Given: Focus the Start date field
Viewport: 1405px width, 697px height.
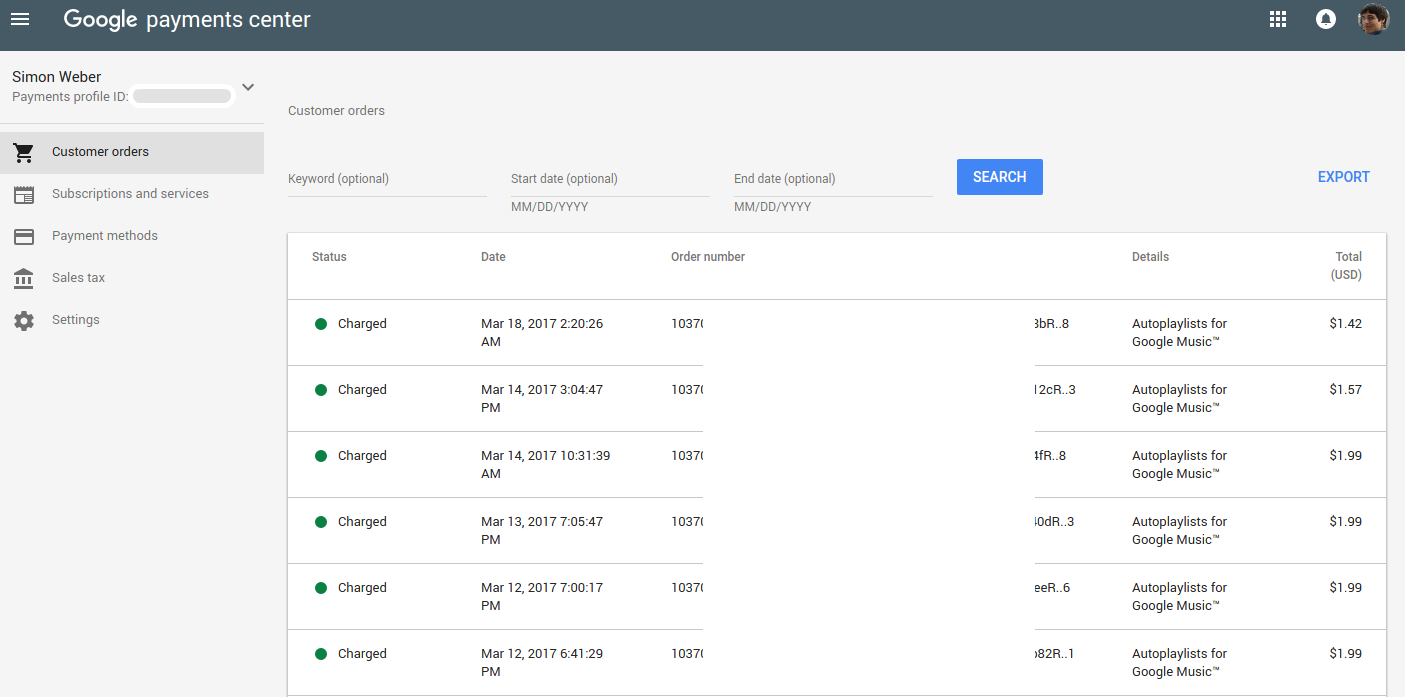Looking at the screenshot, I should point(610,179).
